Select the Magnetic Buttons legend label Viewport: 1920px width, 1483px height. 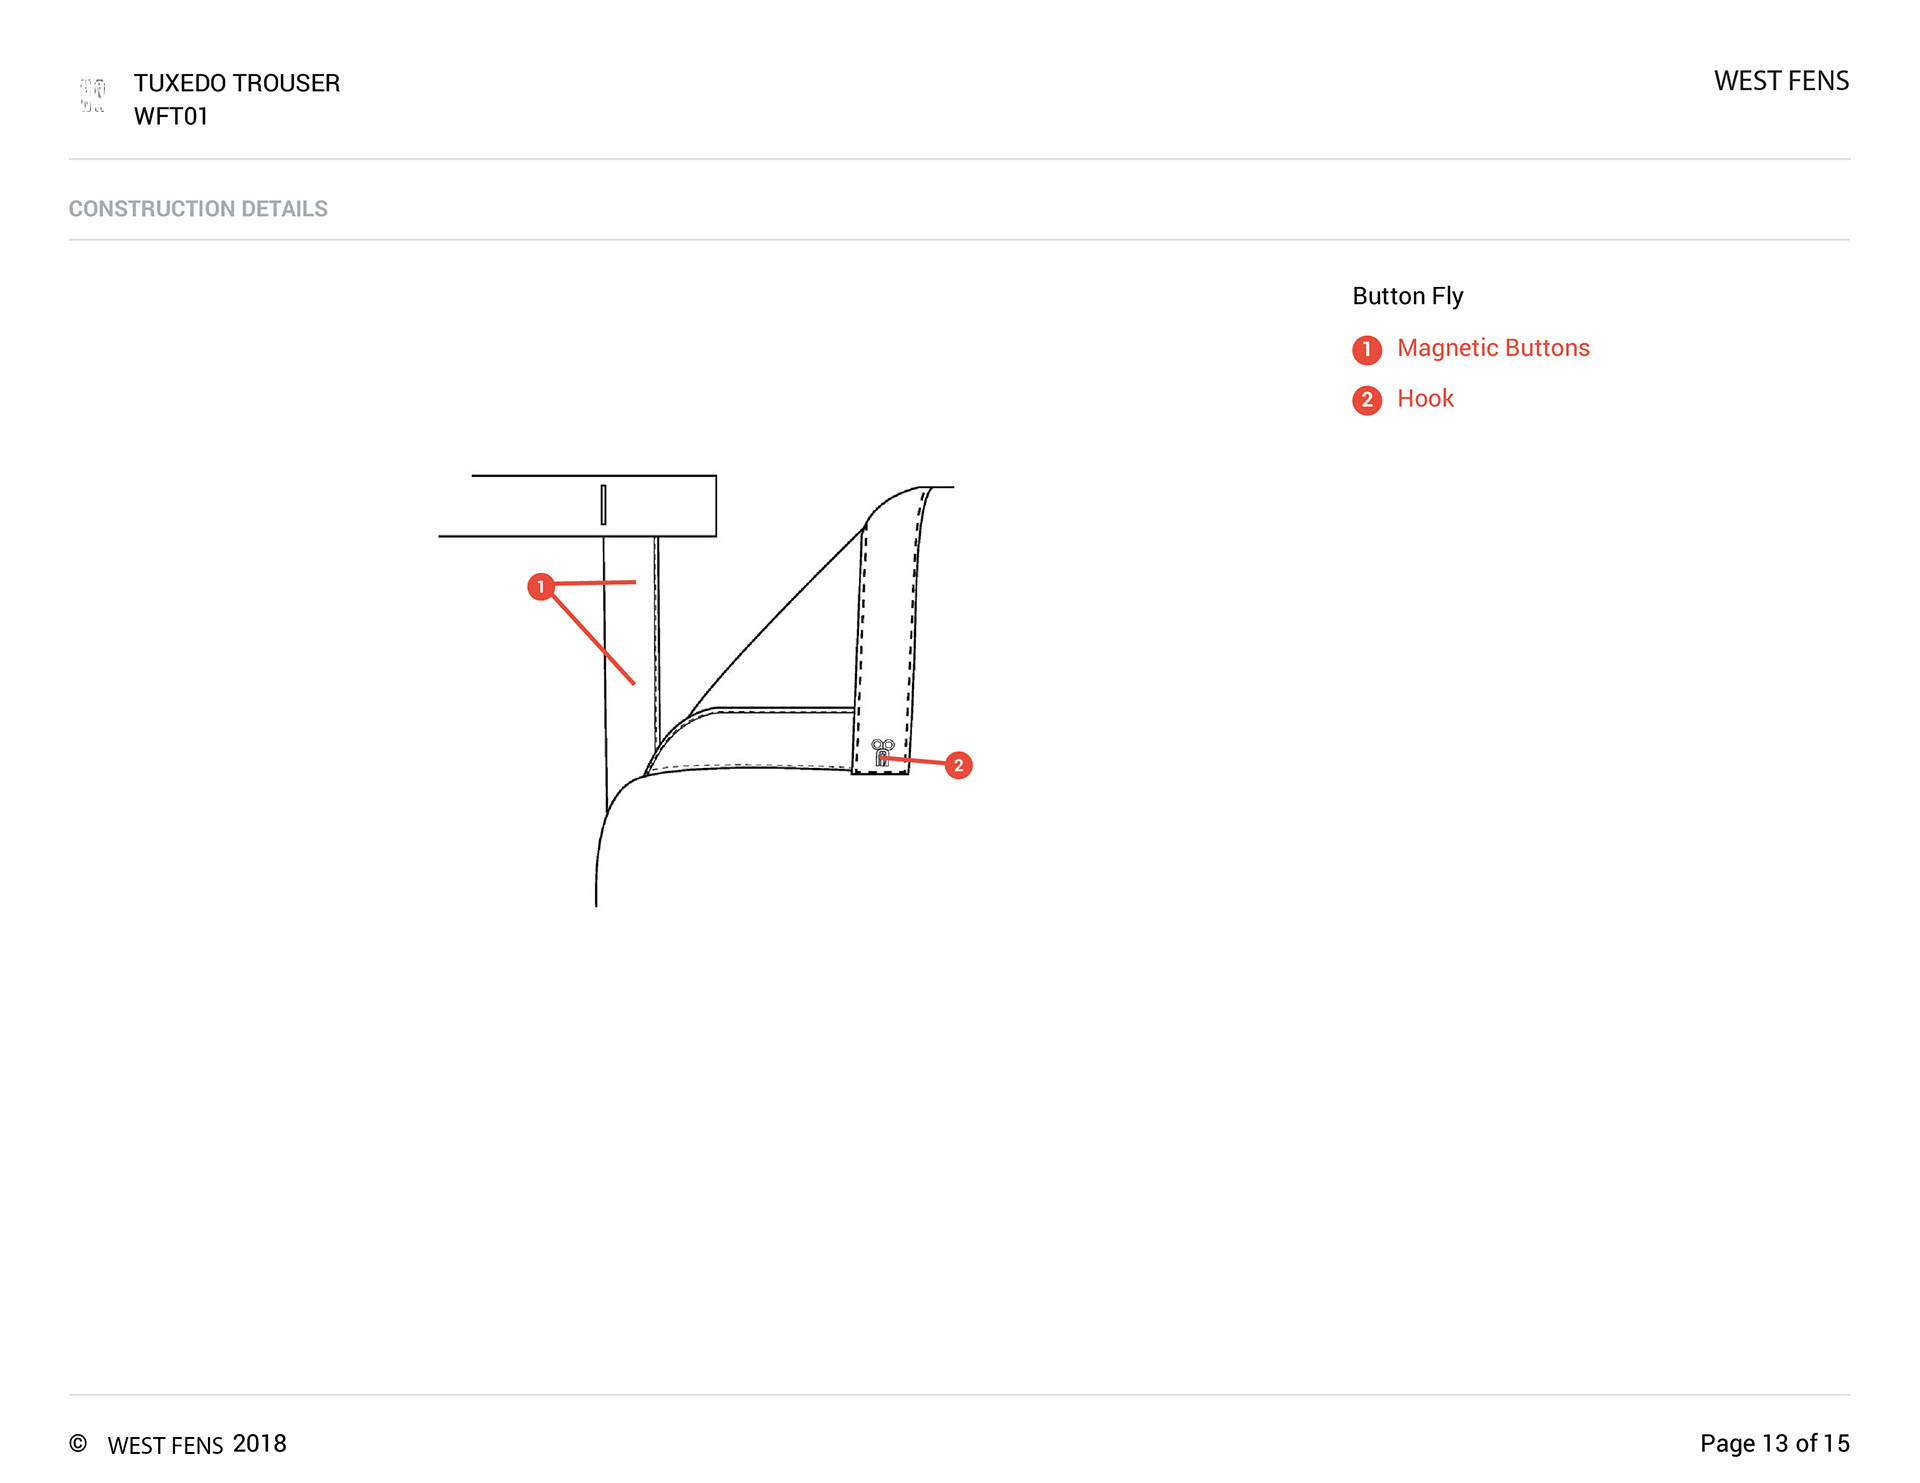click(1492, 348)
